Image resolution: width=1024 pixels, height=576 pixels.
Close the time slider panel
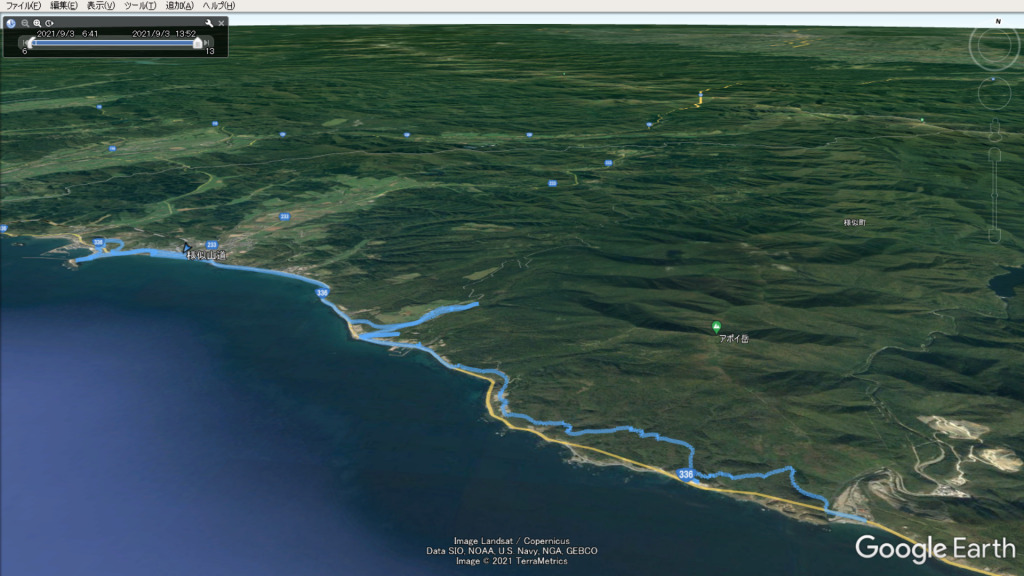pyautogui.click(x=221, y=22)
